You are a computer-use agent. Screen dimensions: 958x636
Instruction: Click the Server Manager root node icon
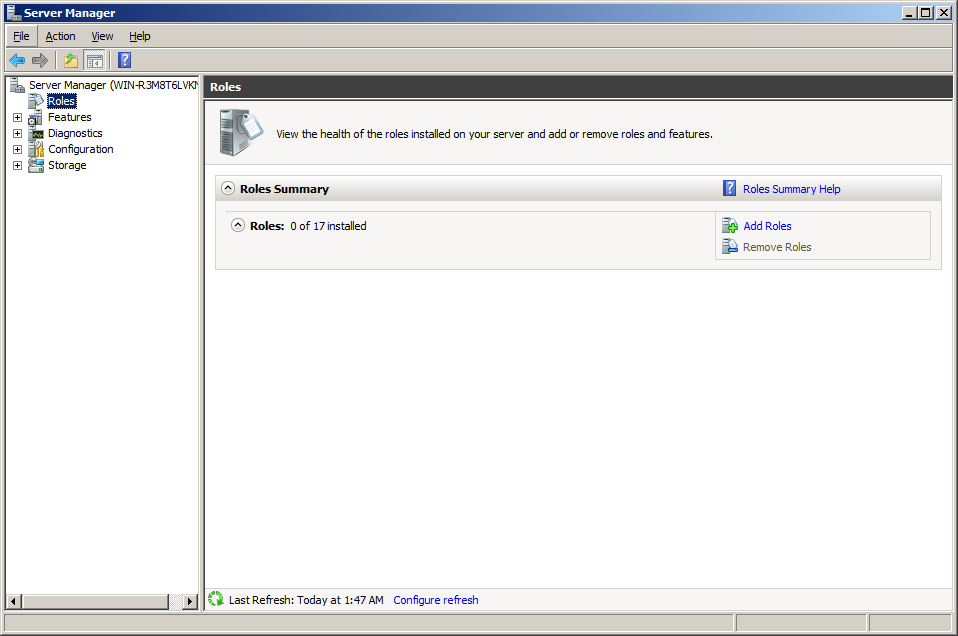tap(17, 85)
